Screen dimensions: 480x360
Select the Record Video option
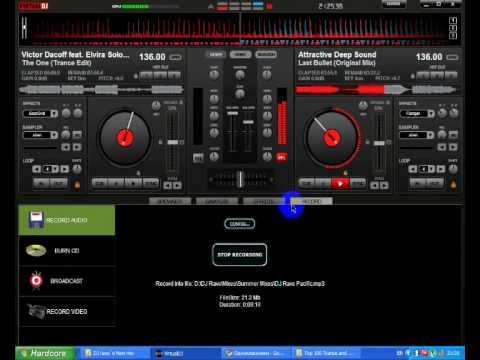tap(67, 311)
